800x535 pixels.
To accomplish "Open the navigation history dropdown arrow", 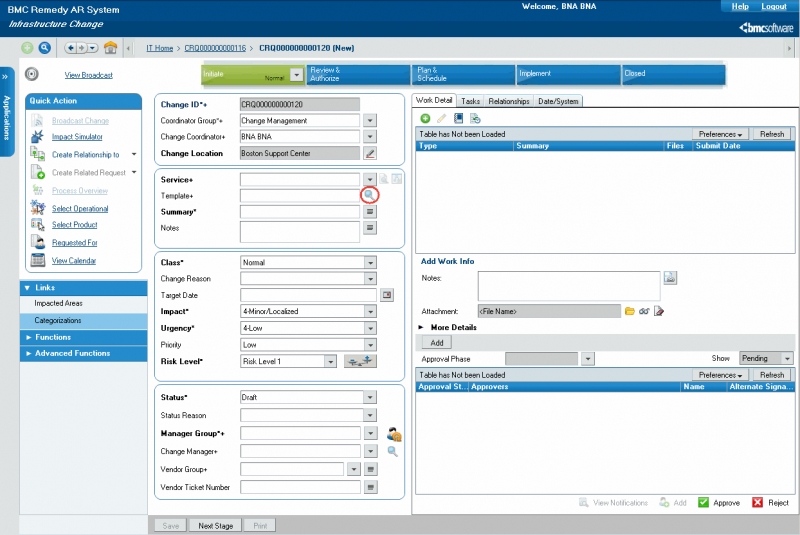I will (x=92, y=48).
